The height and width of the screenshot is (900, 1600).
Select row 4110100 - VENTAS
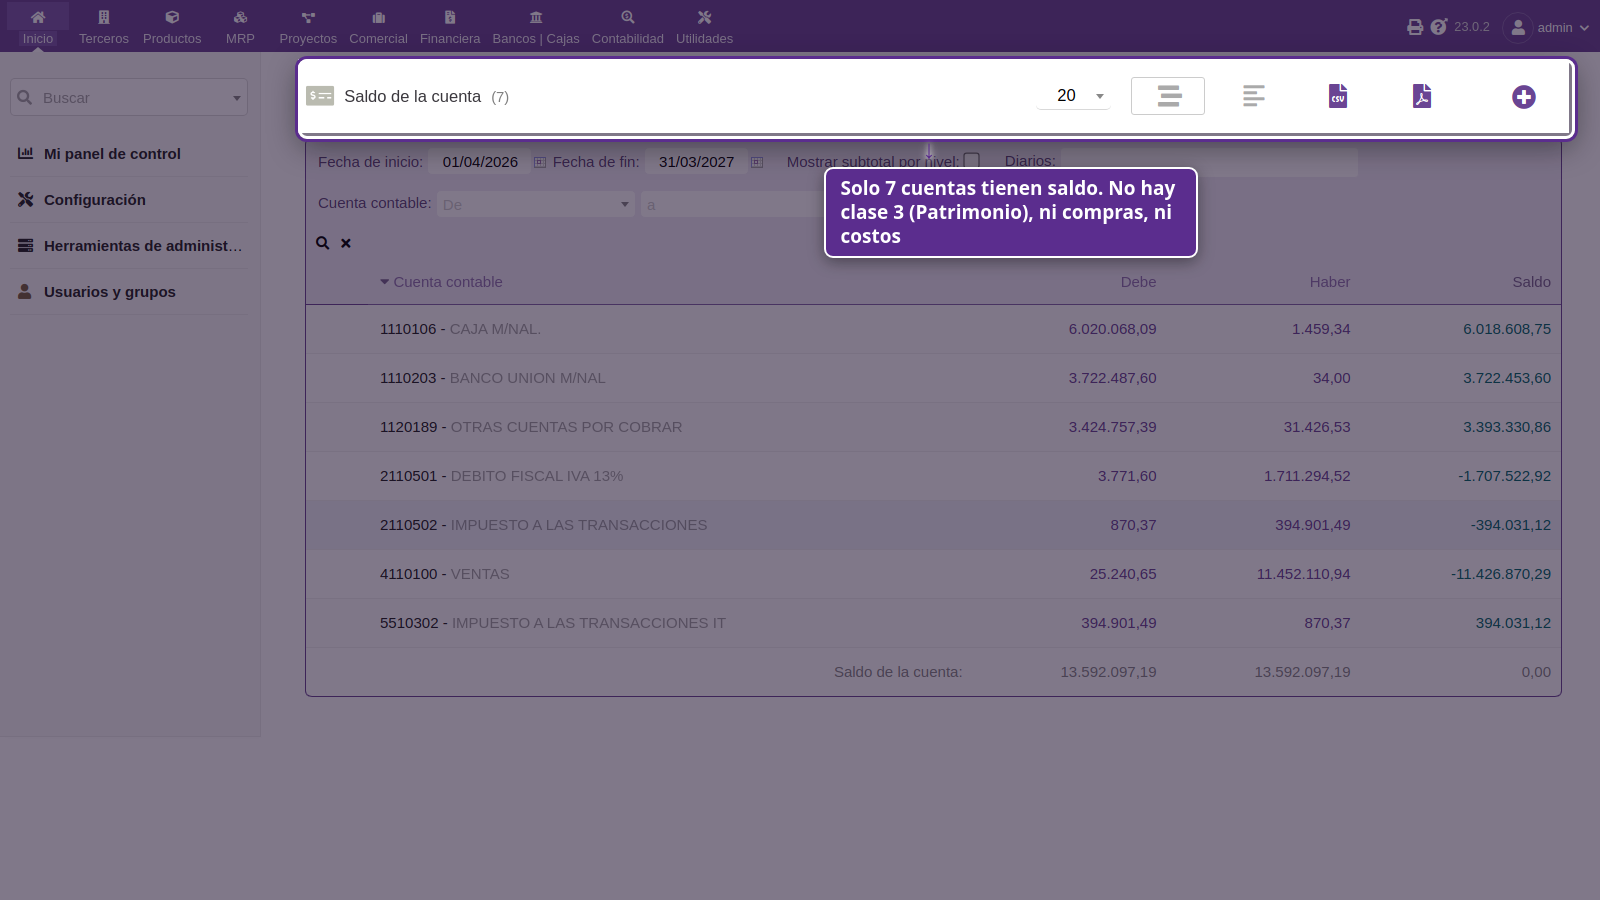coord(933,574)
